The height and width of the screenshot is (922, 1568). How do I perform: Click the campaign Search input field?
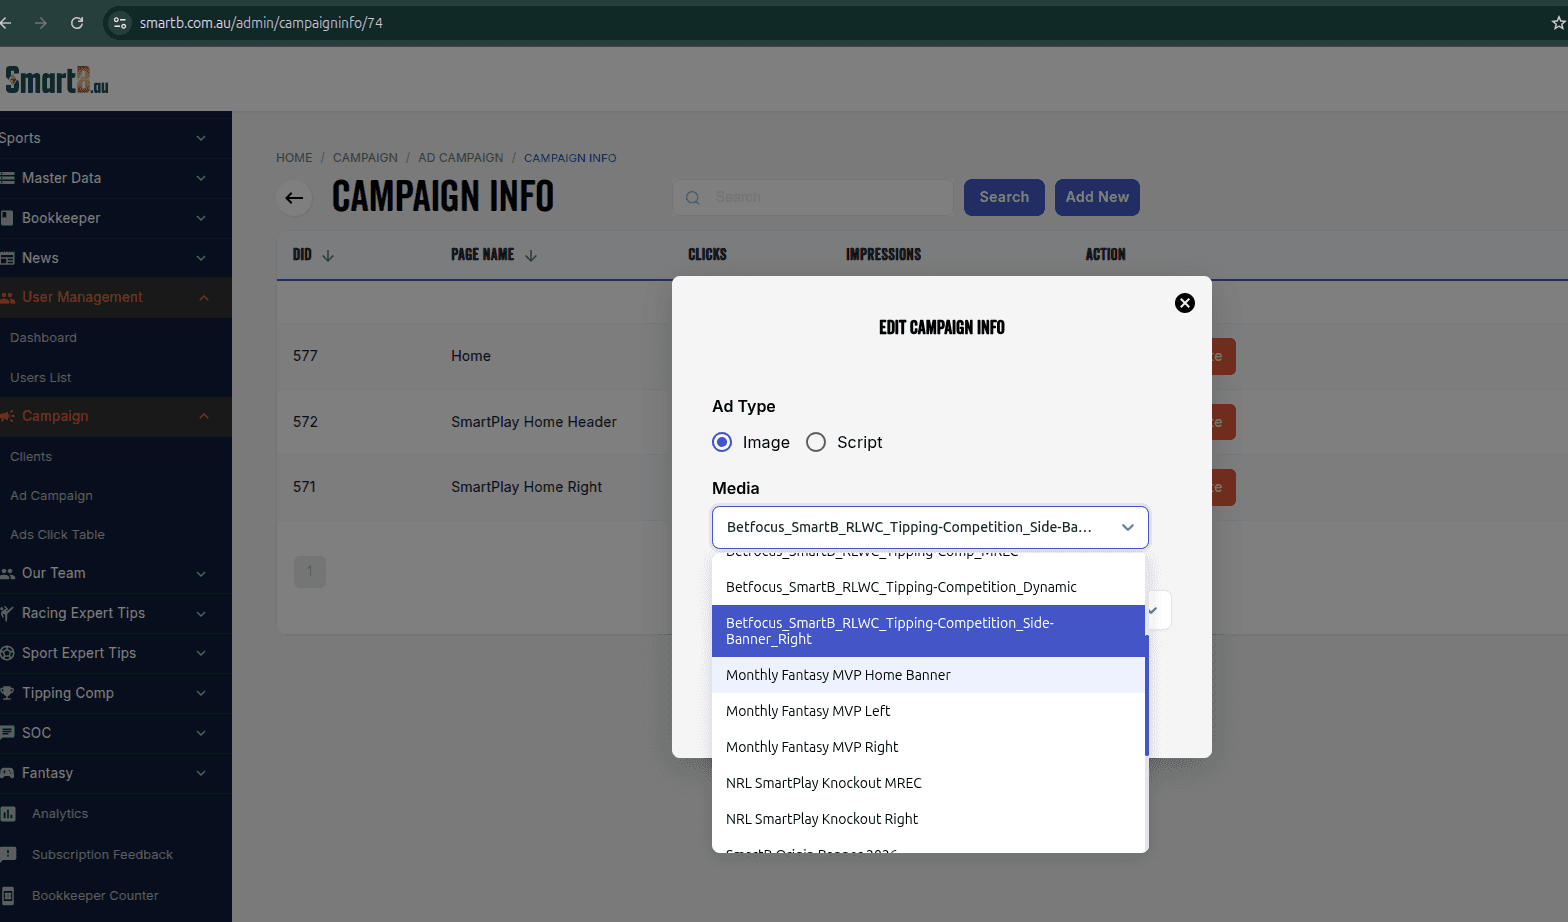click(813, 198)
